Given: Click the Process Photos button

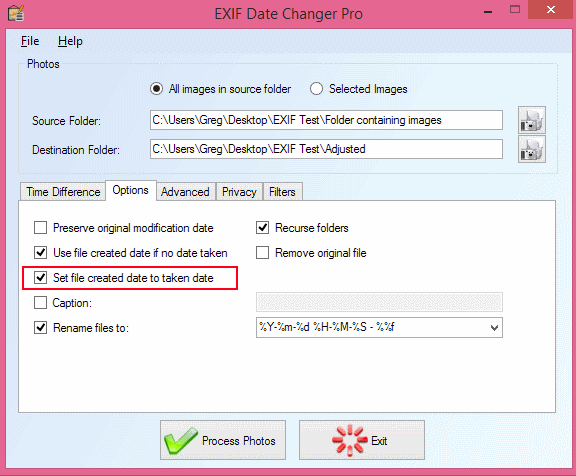Looking at the screenshot, I should (x=223, y=440).
